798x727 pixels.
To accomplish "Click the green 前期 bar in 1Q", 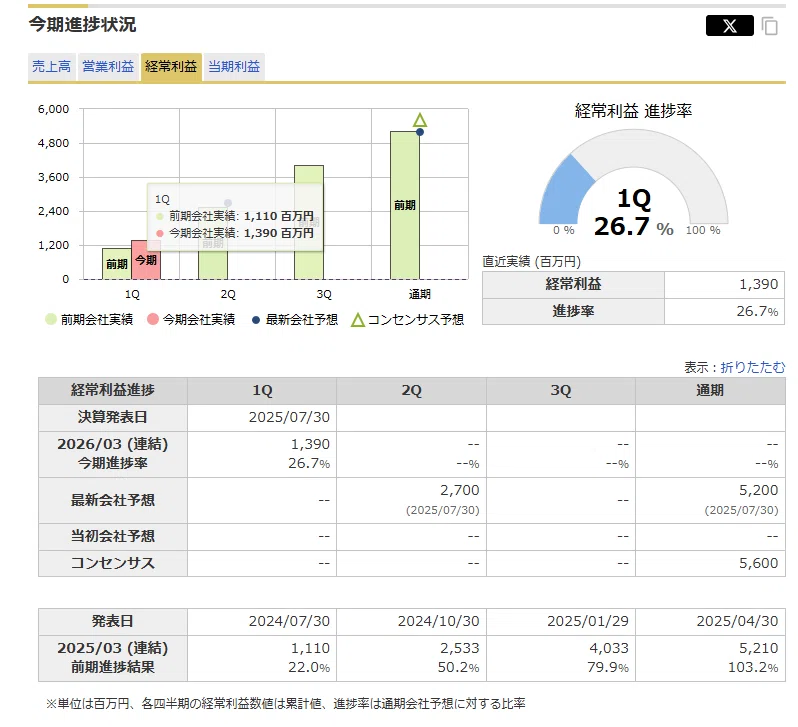I will pyautogui.click(x=117, y=264).
